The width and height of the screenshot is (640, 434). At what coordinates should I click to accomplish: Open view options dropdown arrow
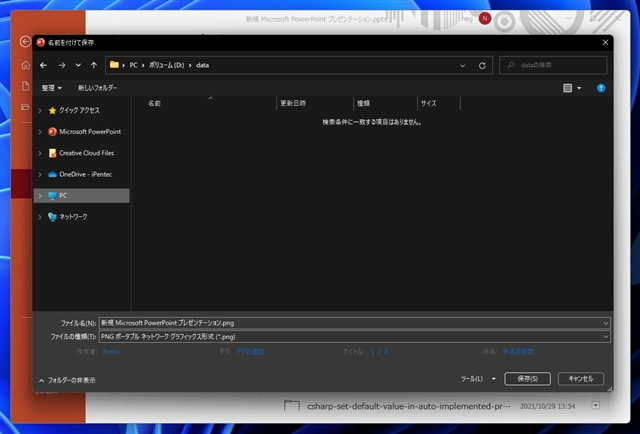pos(579,88)
